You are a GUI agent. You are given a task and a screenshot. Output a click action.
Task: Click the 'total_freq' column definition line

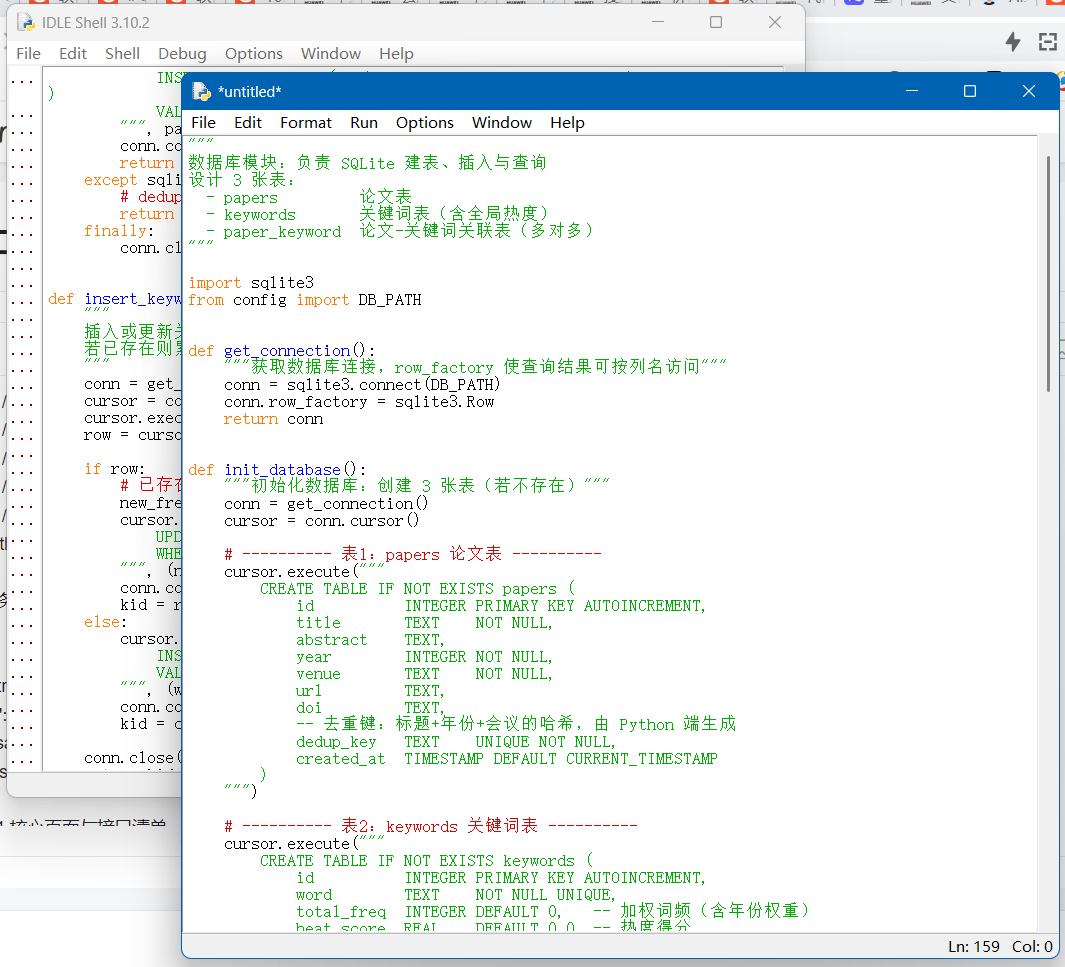point(552,911)
